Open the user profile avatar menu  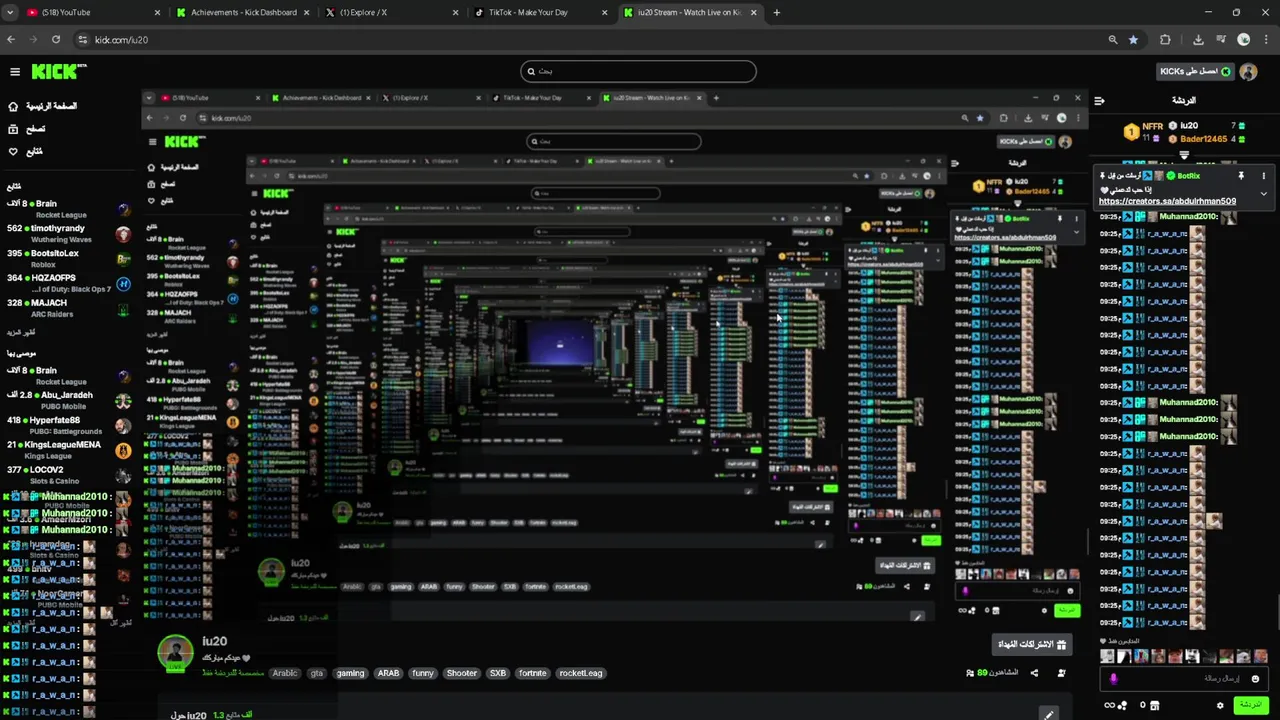[1248, 71]
